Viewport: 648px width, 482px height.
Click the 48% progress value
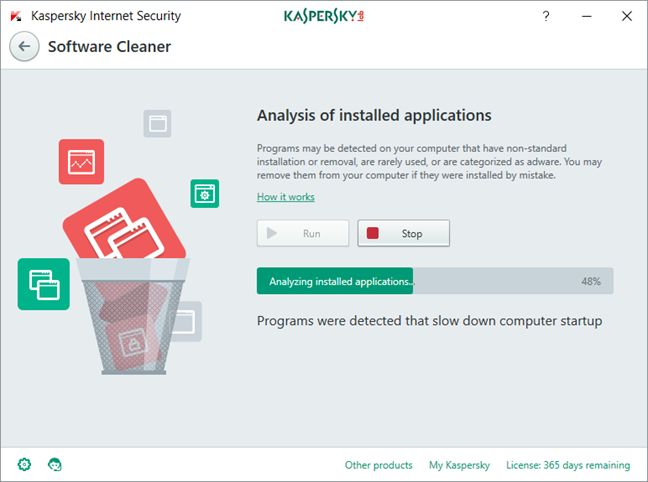point(591,282)
